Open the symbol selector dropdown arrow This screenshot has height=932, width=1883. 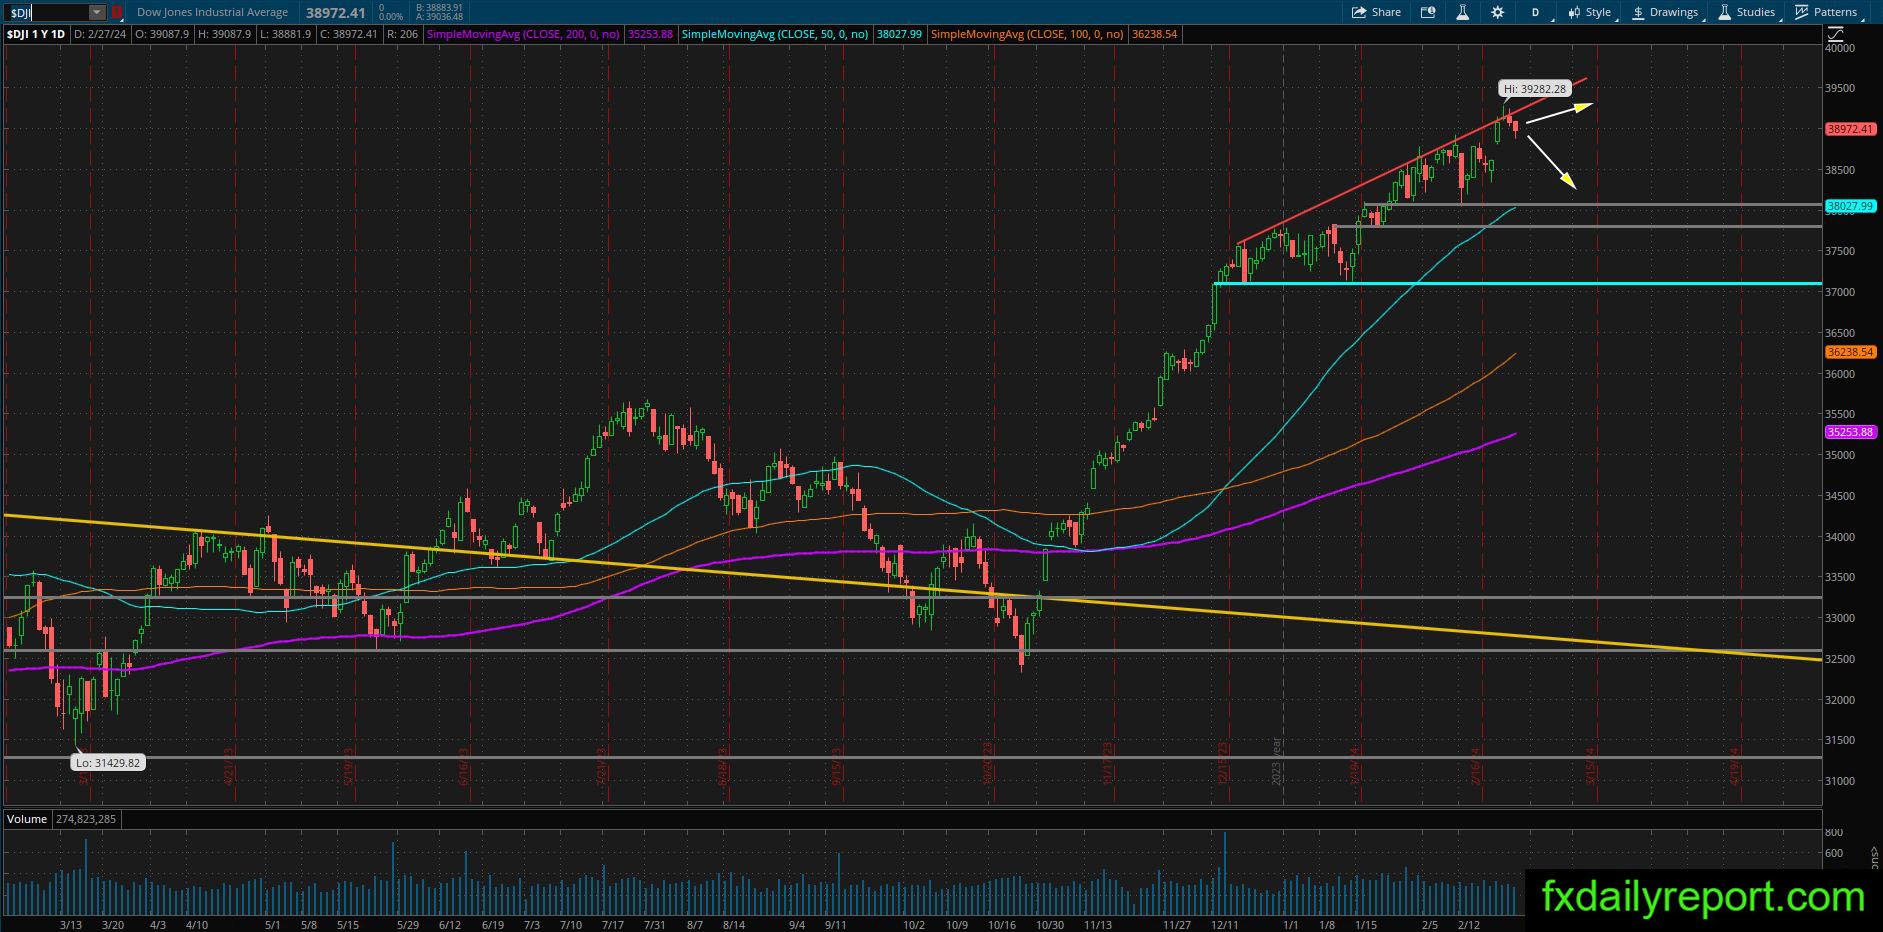[x=97, y=12]
